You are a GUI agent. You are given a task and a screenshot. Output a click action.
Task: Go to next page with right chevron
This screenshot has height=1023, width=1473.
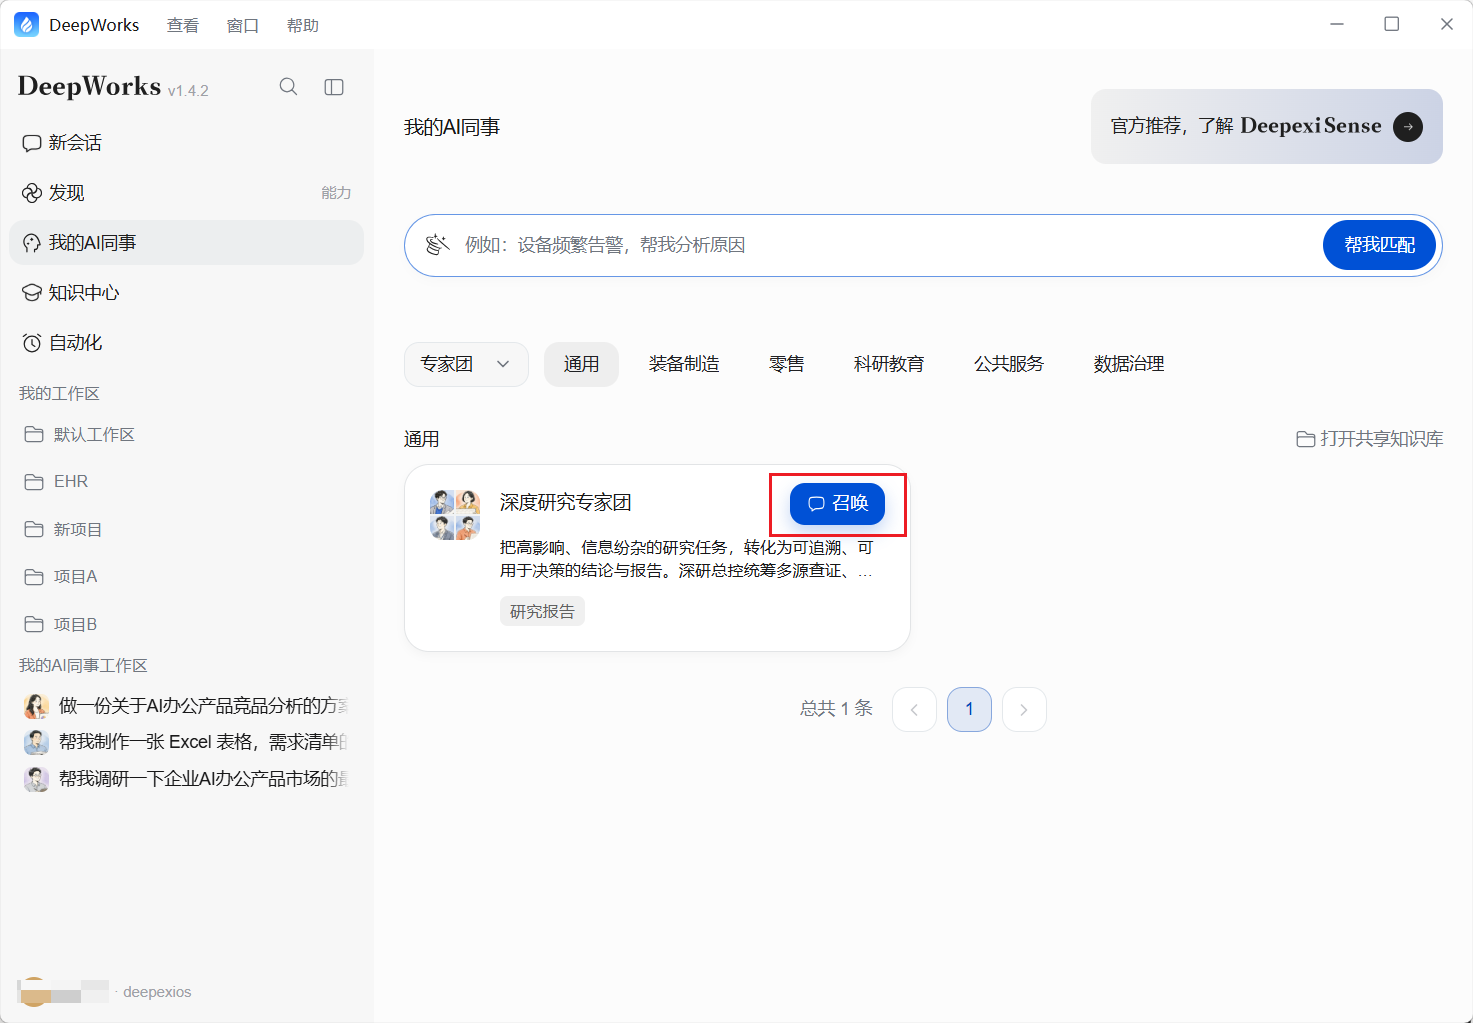click(1024, 709)
